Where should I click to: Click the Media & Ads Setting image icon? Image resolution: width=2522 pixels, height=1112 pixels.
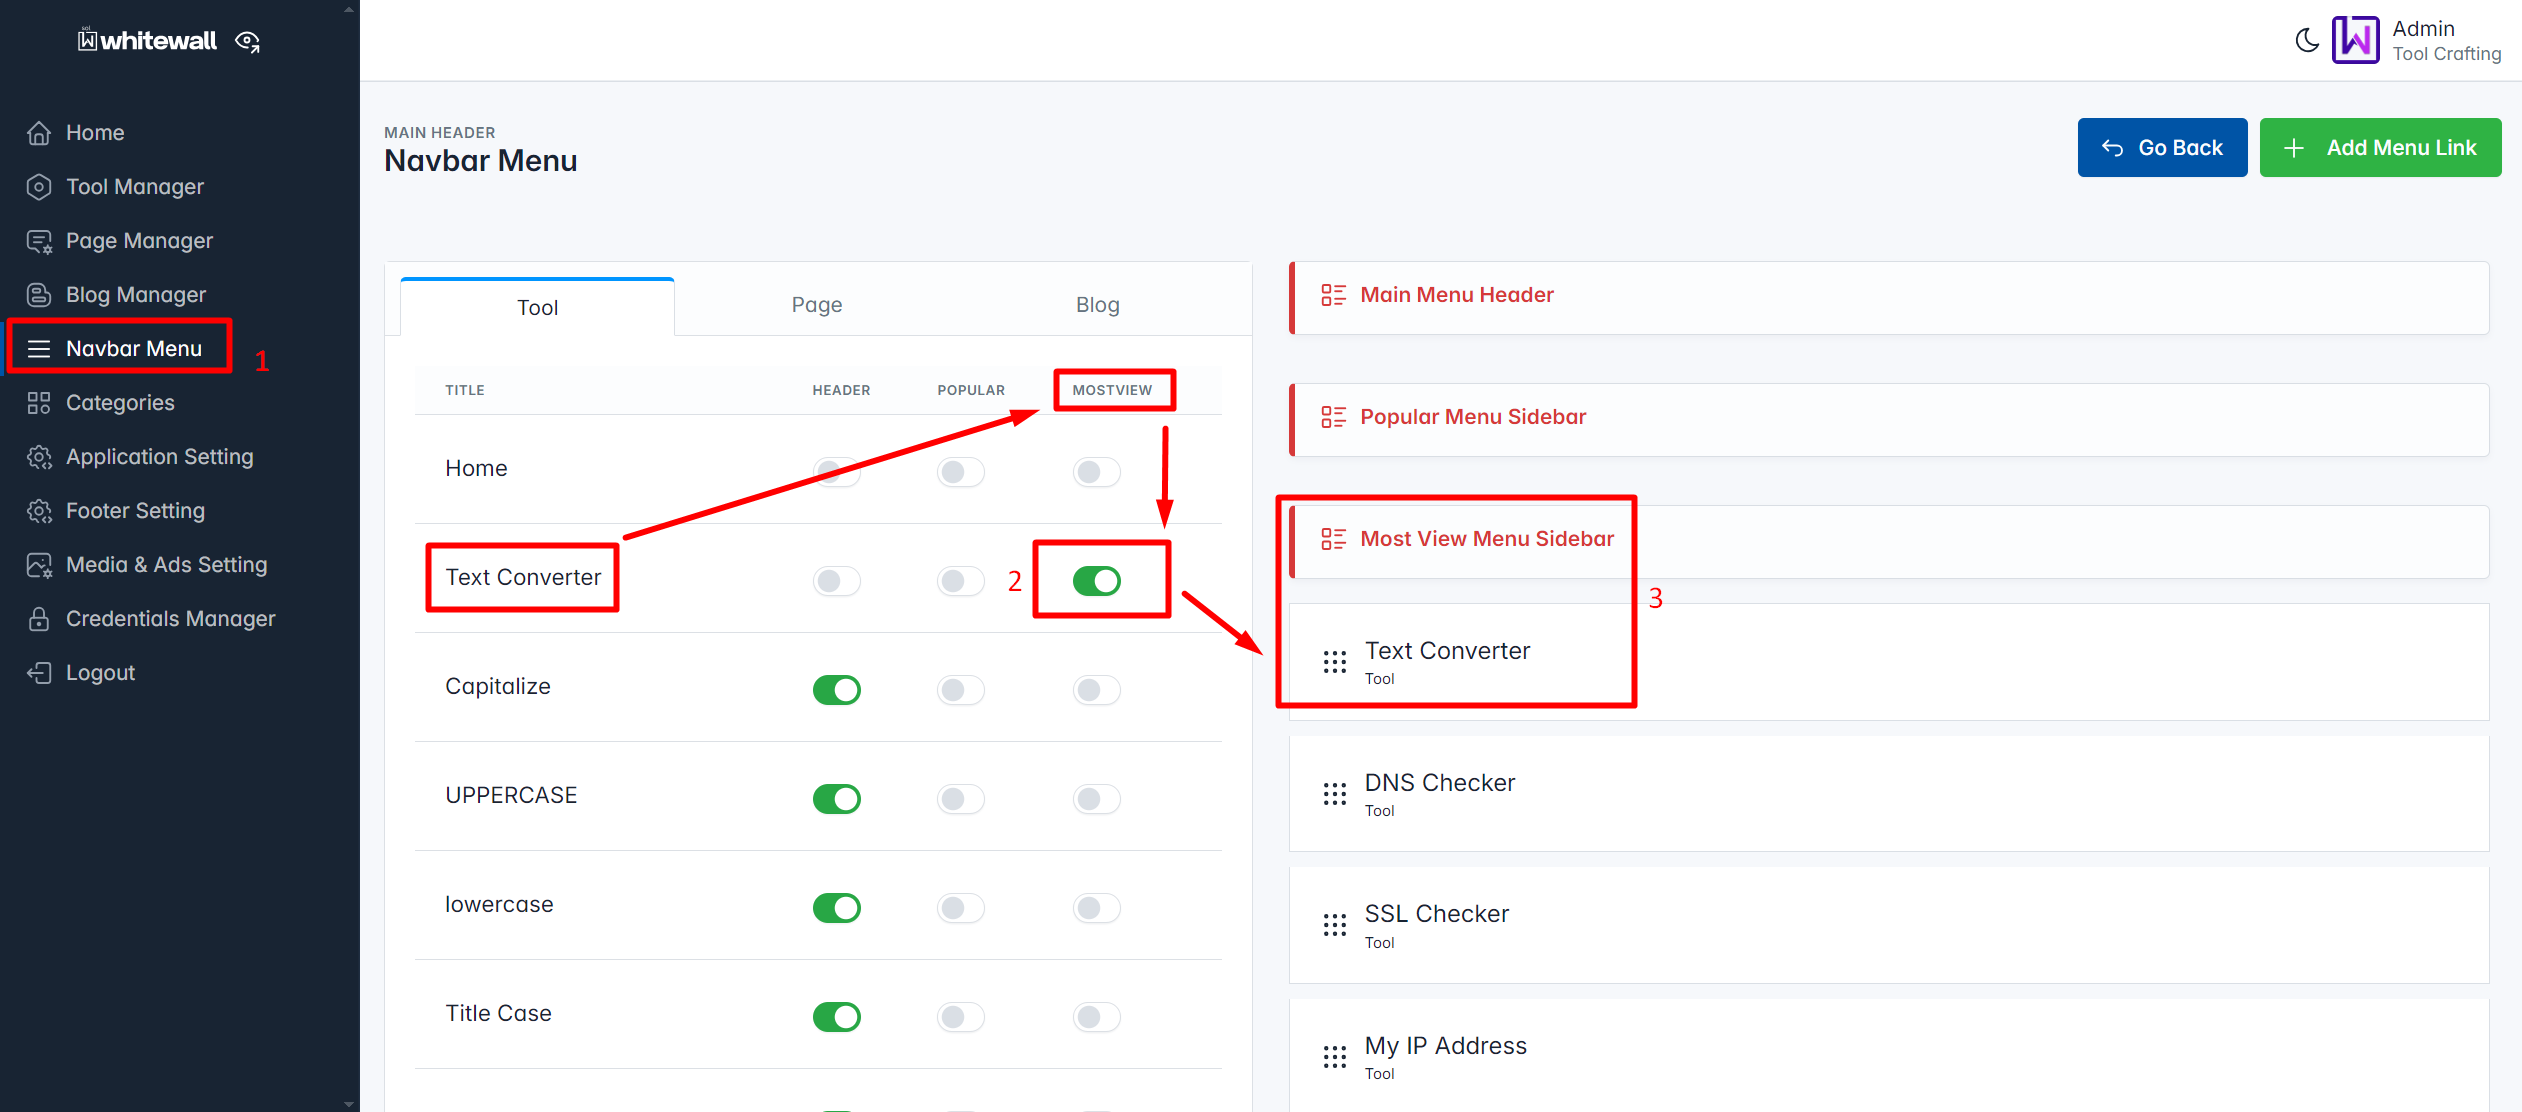tap(39, 565)
